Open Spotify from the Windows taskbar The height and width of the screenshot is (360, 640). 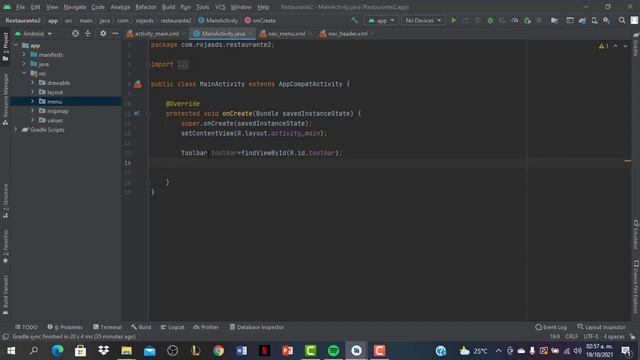333,350
